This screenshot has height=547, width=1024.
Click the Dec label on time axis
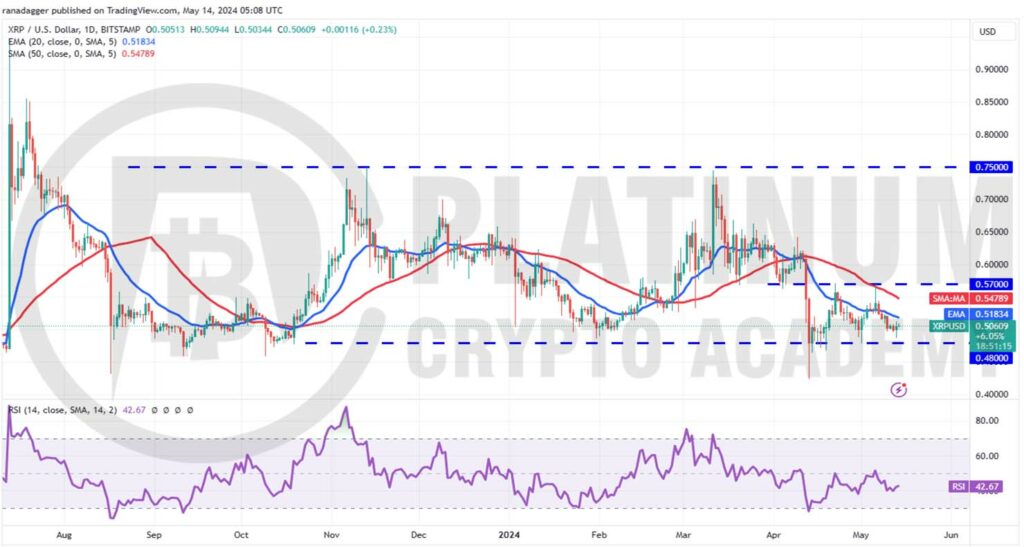click(419, 535)
